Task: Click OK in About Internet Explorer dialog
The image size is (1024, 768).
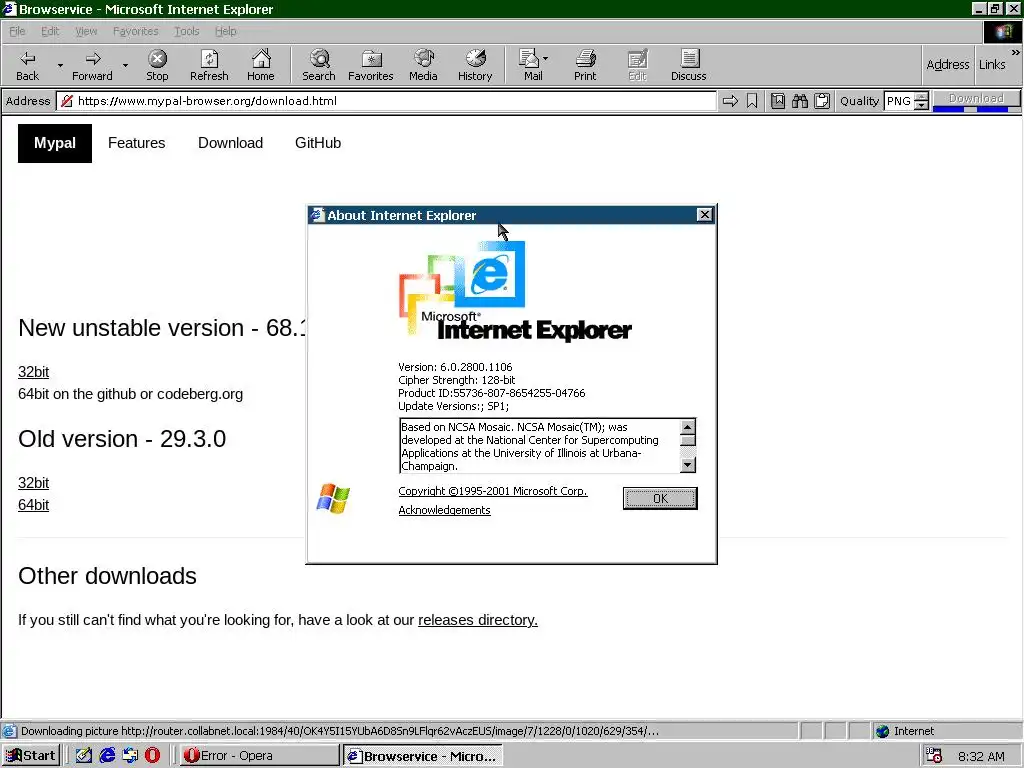Action: point(660,498)
